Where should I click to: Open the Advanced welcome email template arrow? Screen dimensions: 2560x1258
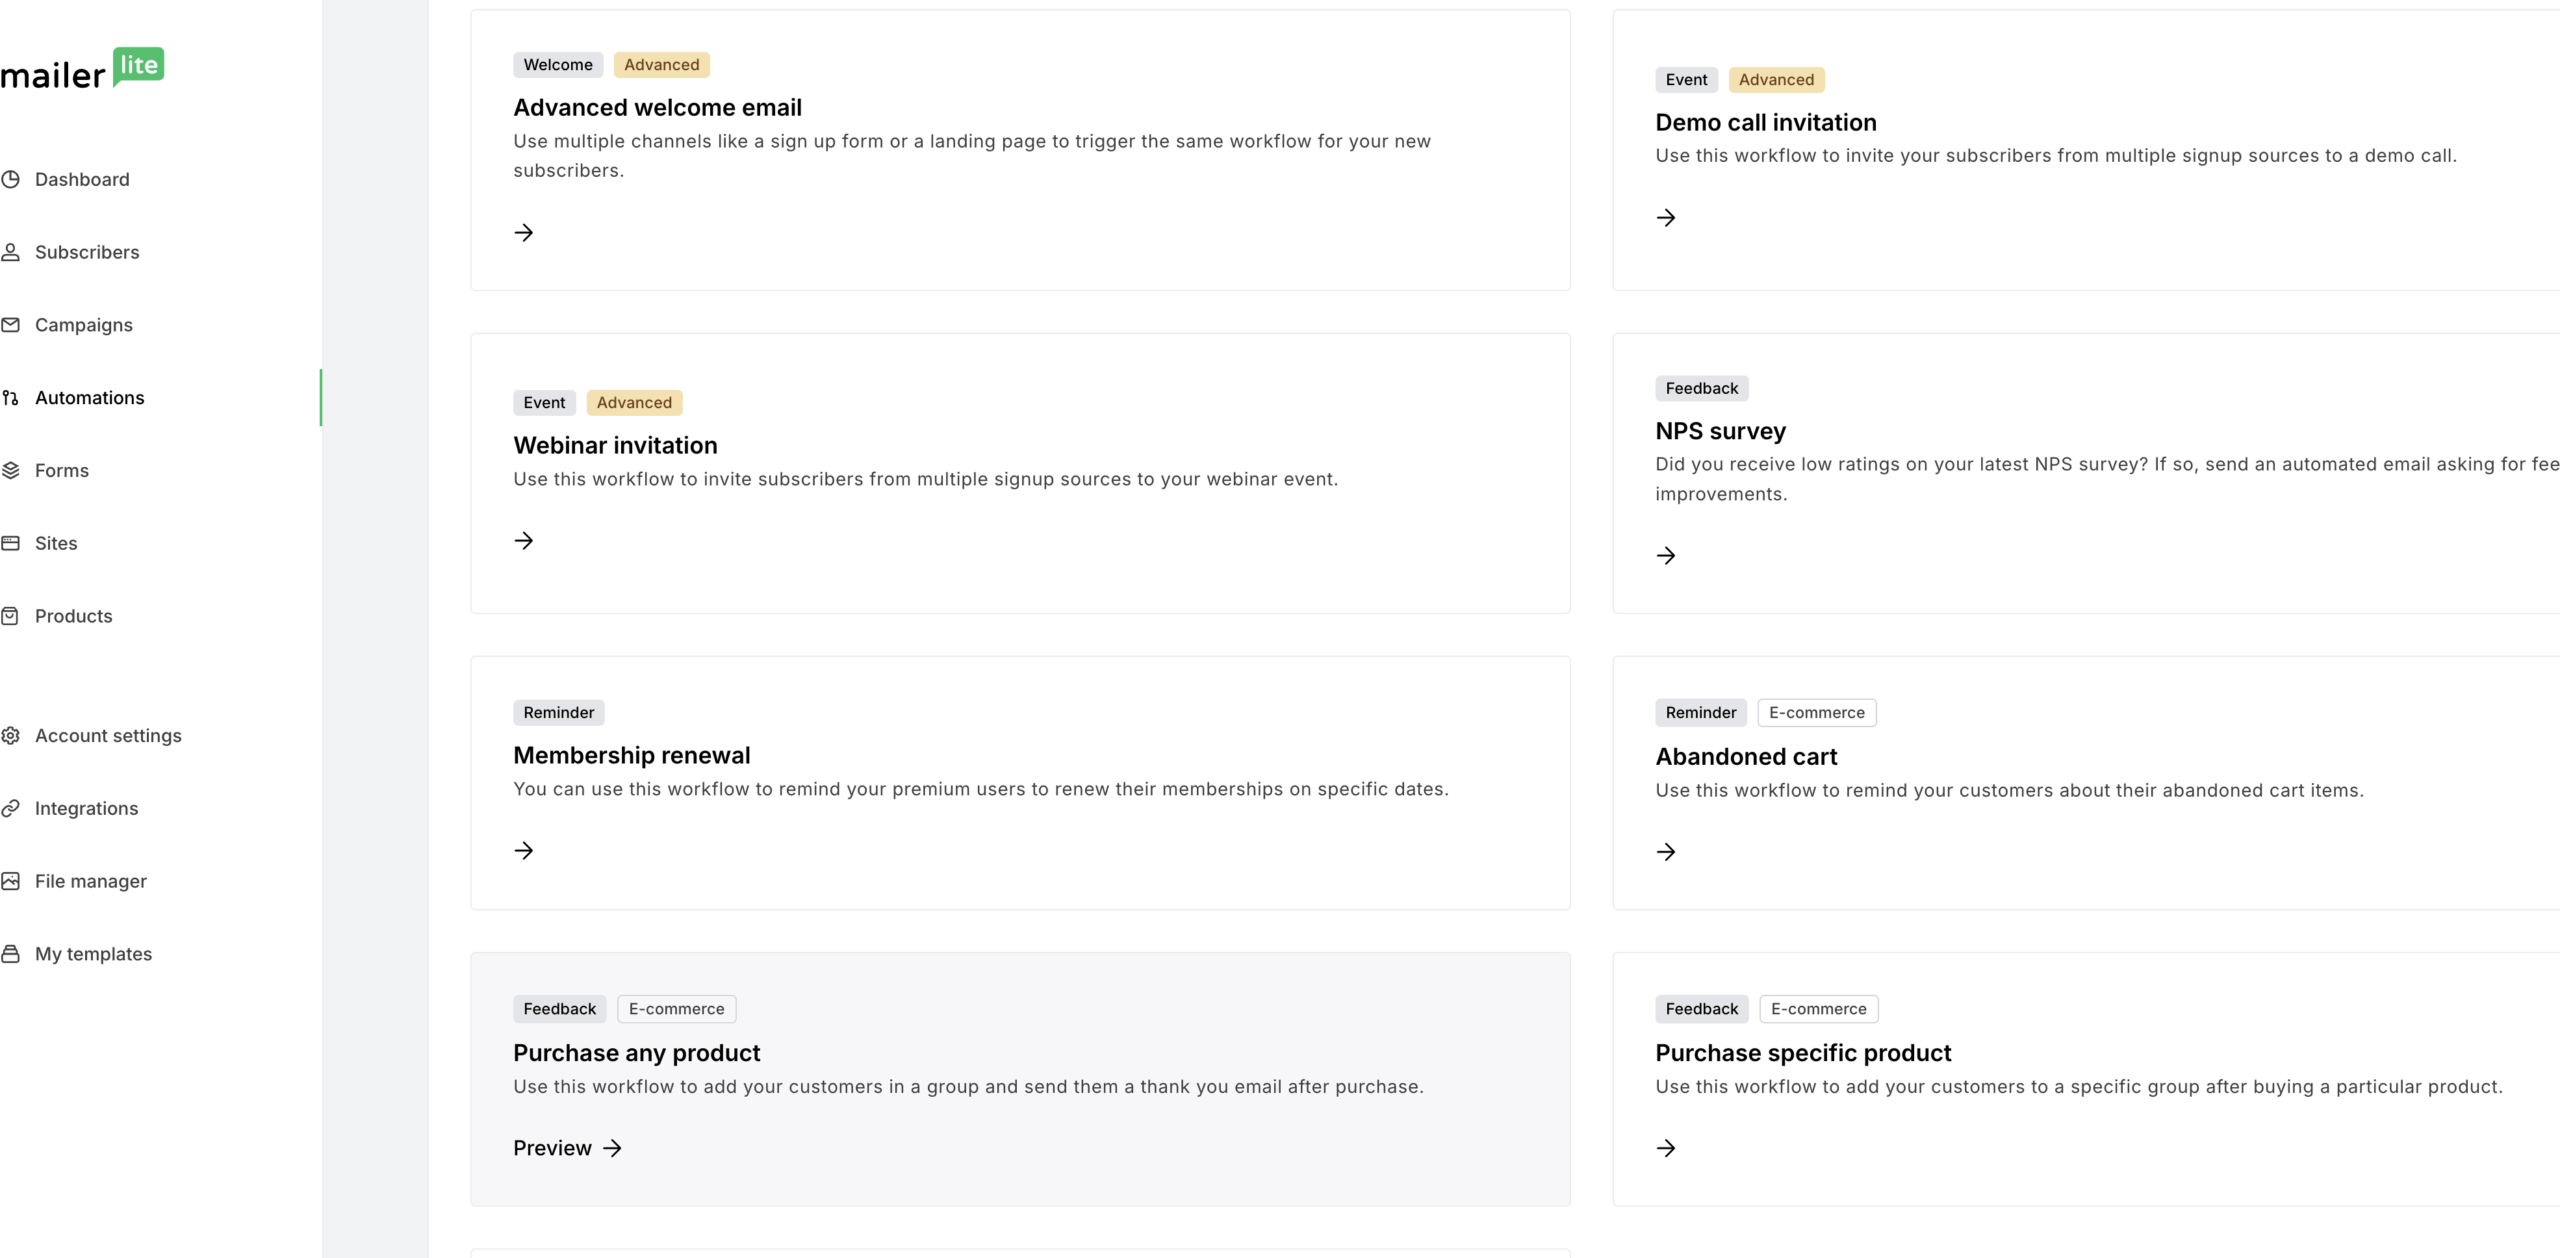pyautogui.click(x=524, y=233)
